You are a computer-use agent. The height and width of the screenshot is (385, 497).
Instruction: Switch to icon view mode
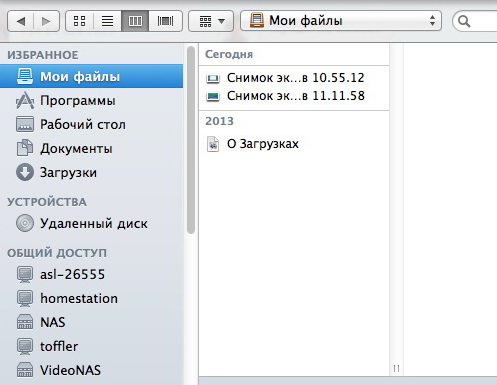click(x=80, y=21)
